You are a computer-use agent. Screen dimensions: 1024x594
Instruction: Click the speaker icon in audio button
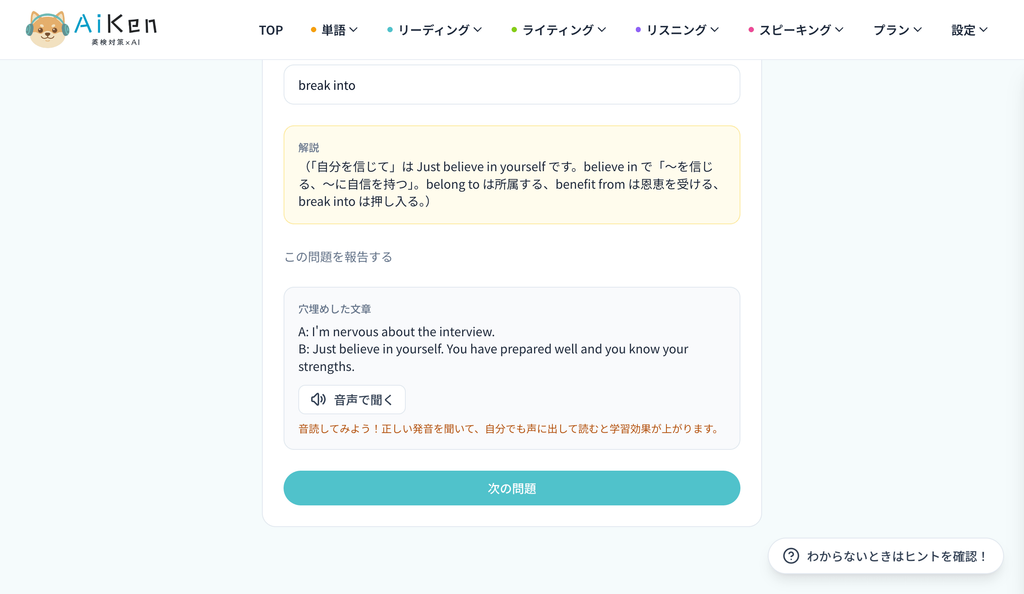(318, 399)
